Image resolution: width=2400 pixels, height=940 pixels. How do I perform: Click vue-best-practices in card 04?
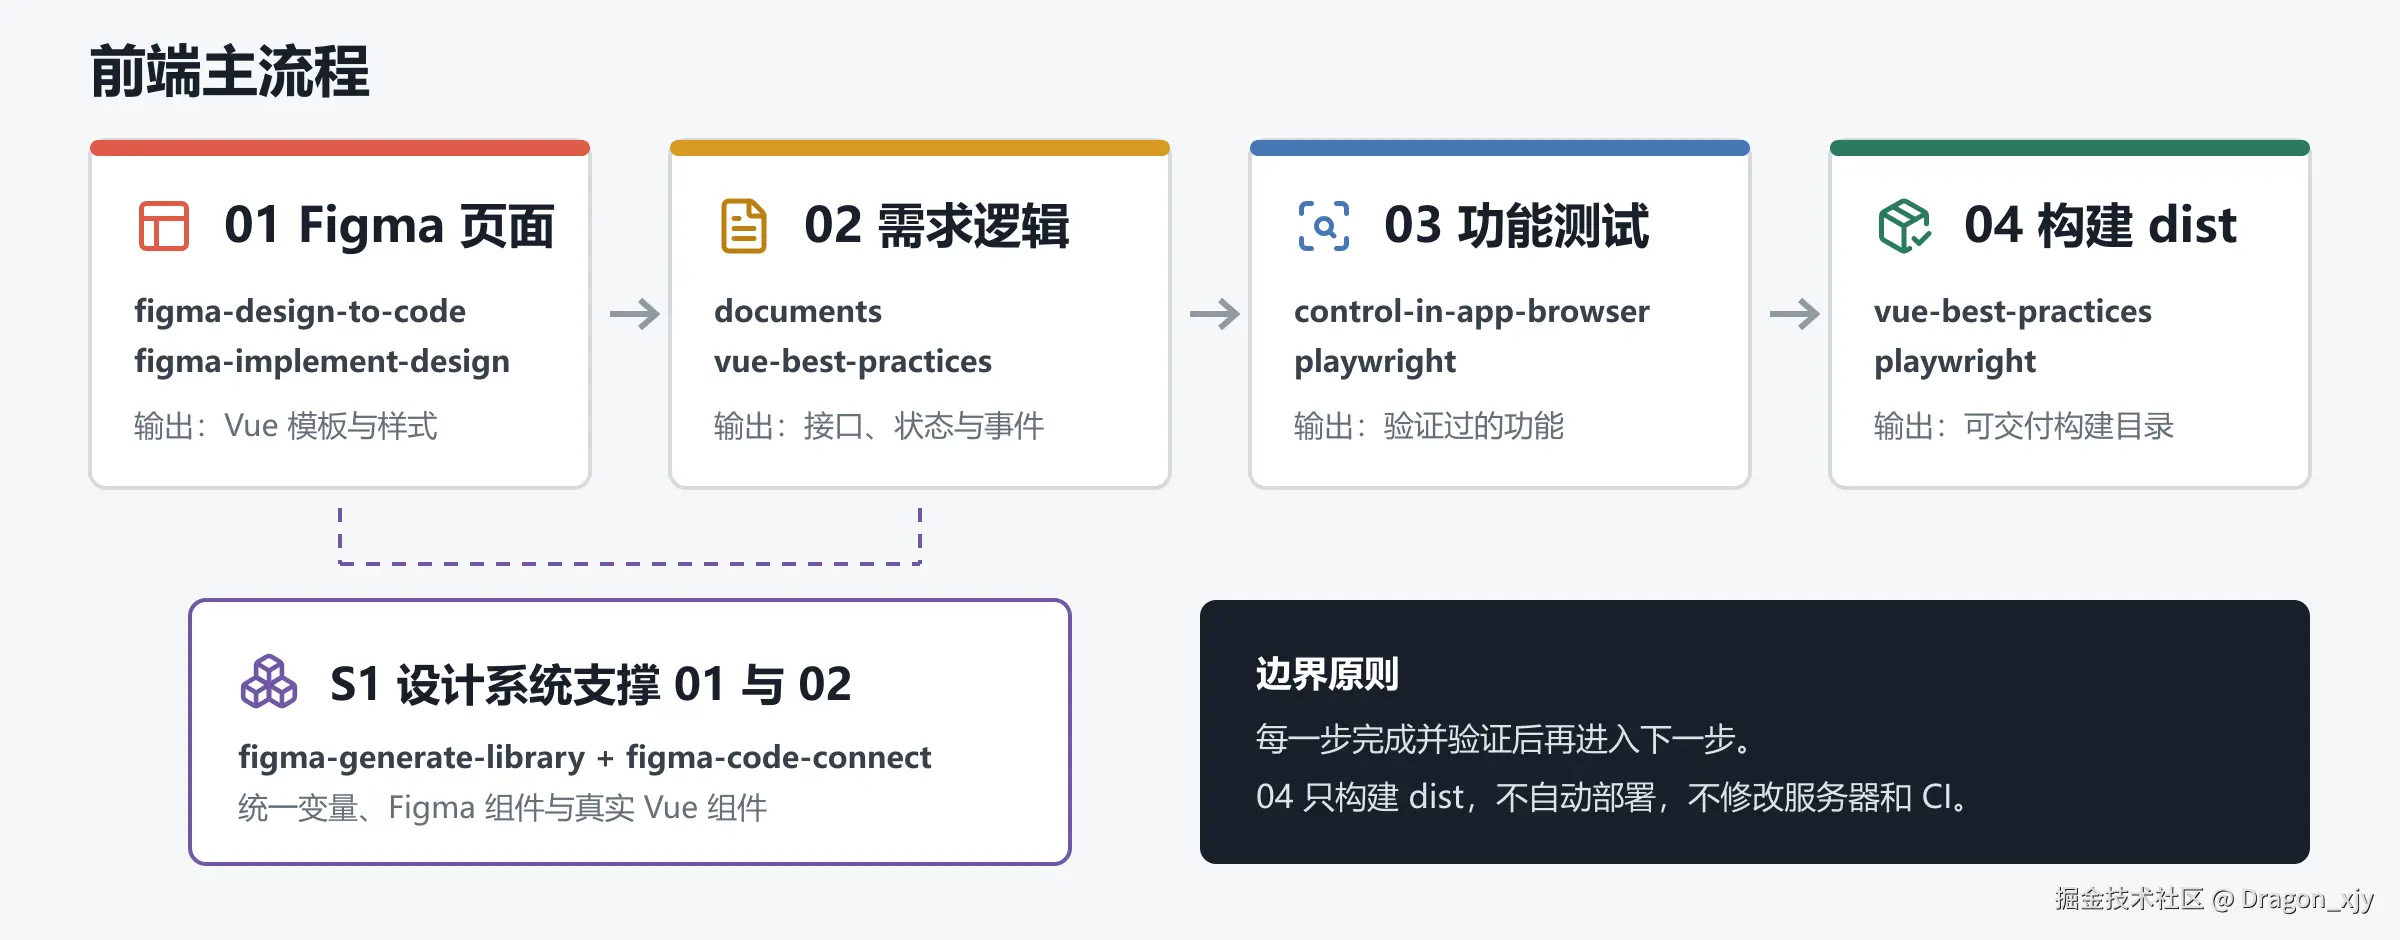(2013, 312)
